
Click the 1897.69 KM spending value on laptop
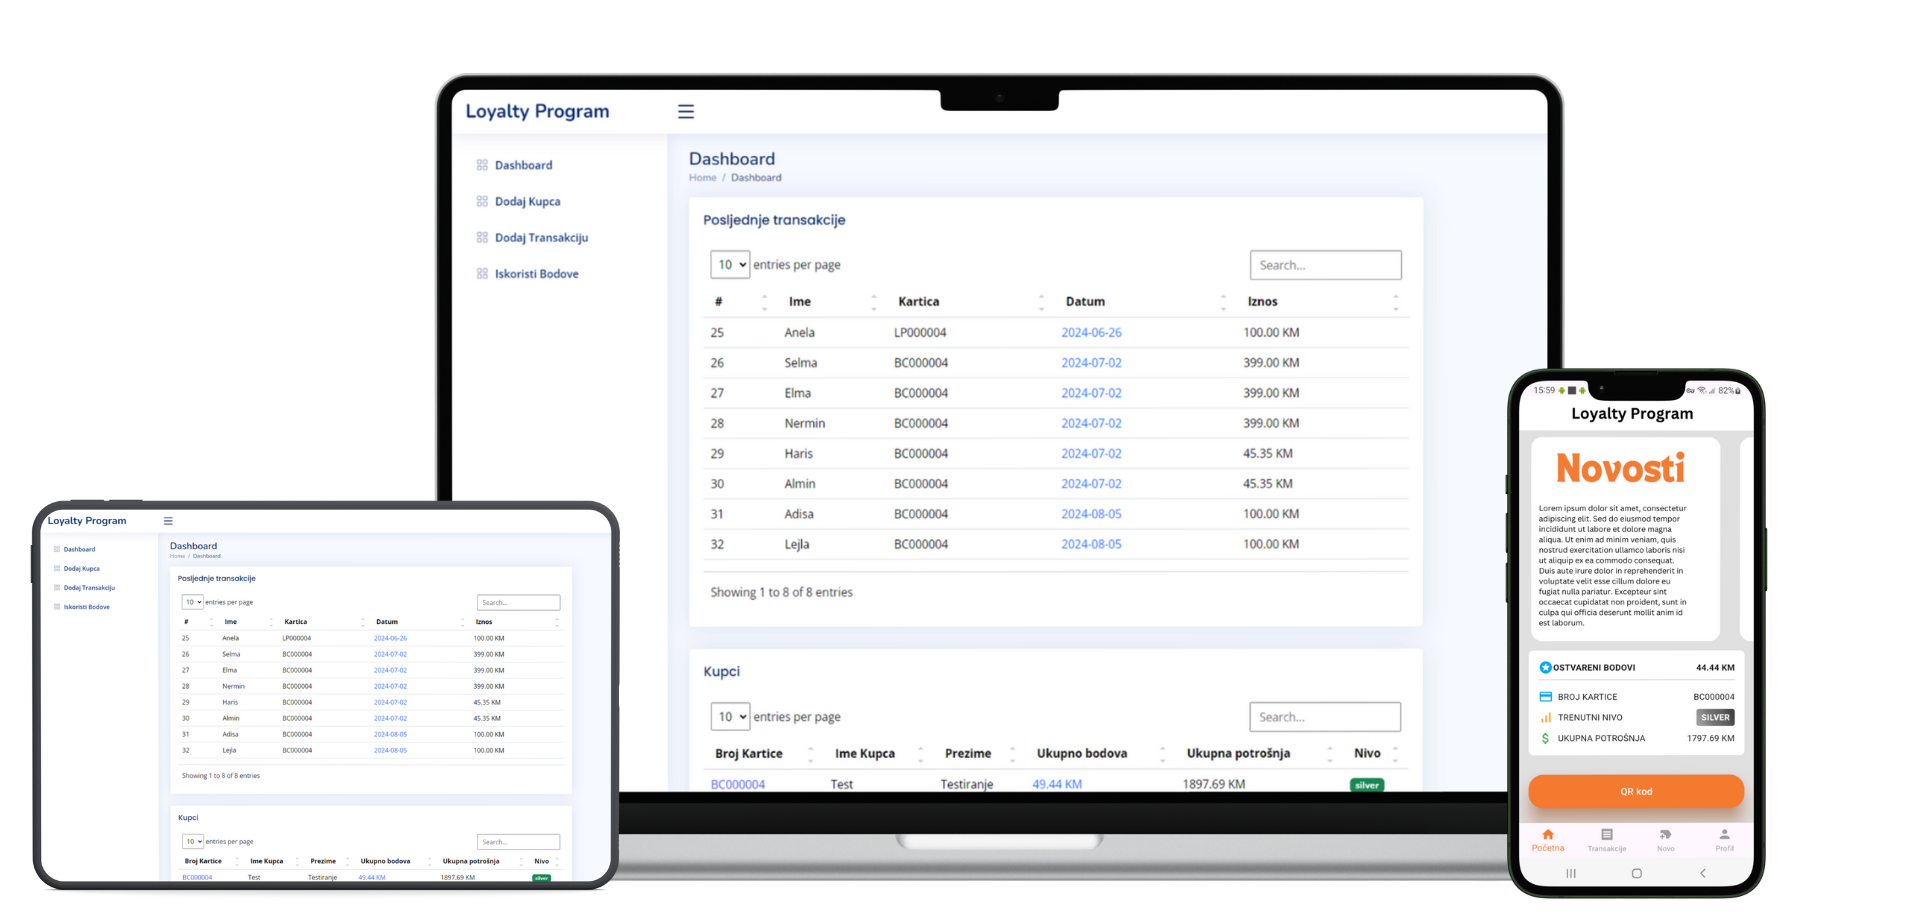pos(1214,784)
